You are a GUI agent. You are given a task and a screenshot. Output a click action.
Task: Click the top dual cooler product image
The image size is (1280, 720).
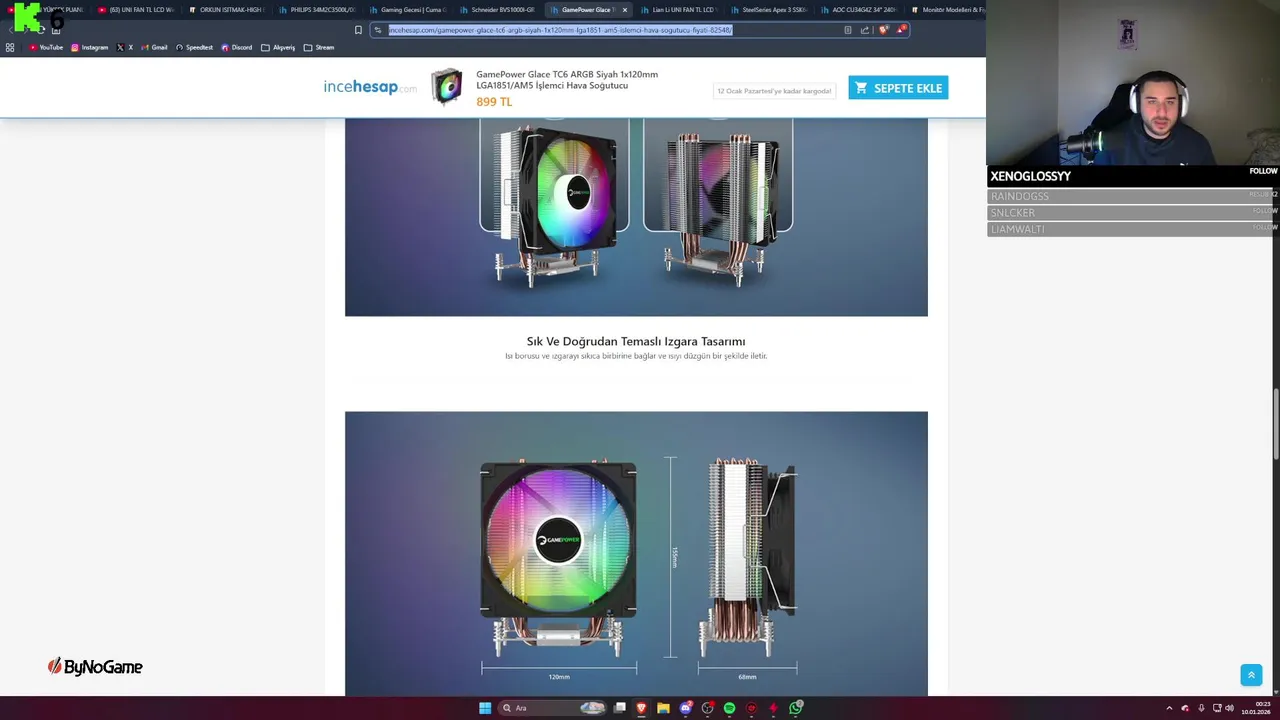636,217
